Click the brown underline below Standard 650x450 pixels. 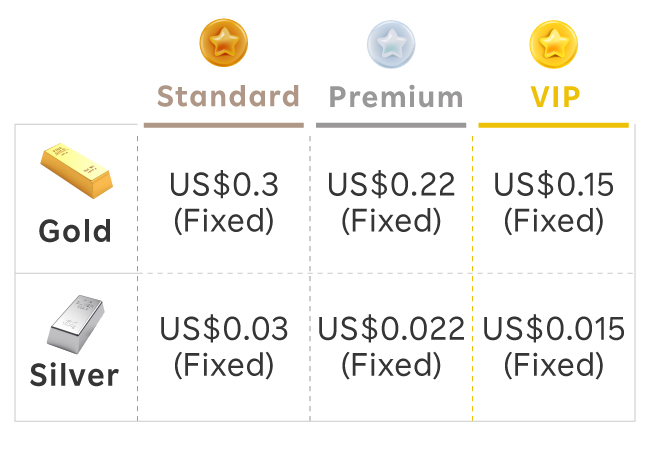click(223, 125)
